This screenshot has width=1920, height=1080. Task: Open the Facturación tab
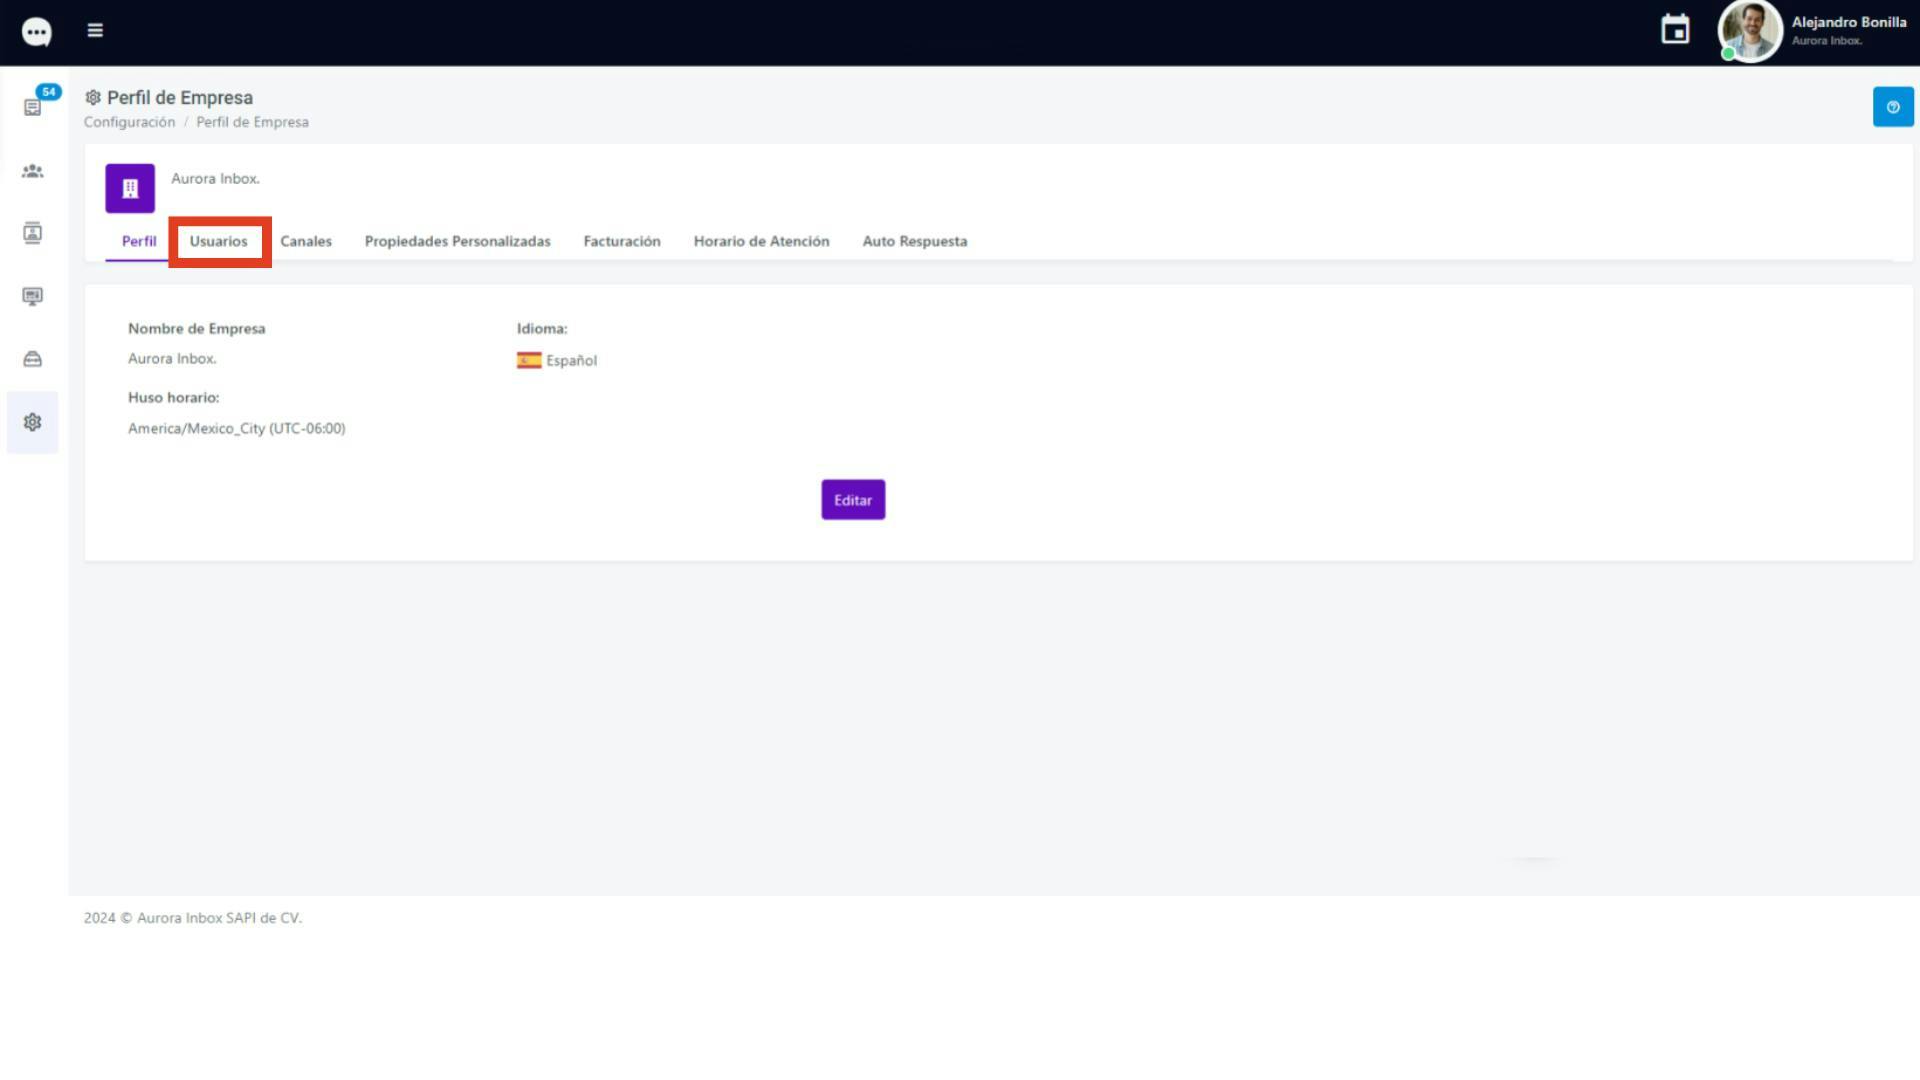[x=622, y=241]
